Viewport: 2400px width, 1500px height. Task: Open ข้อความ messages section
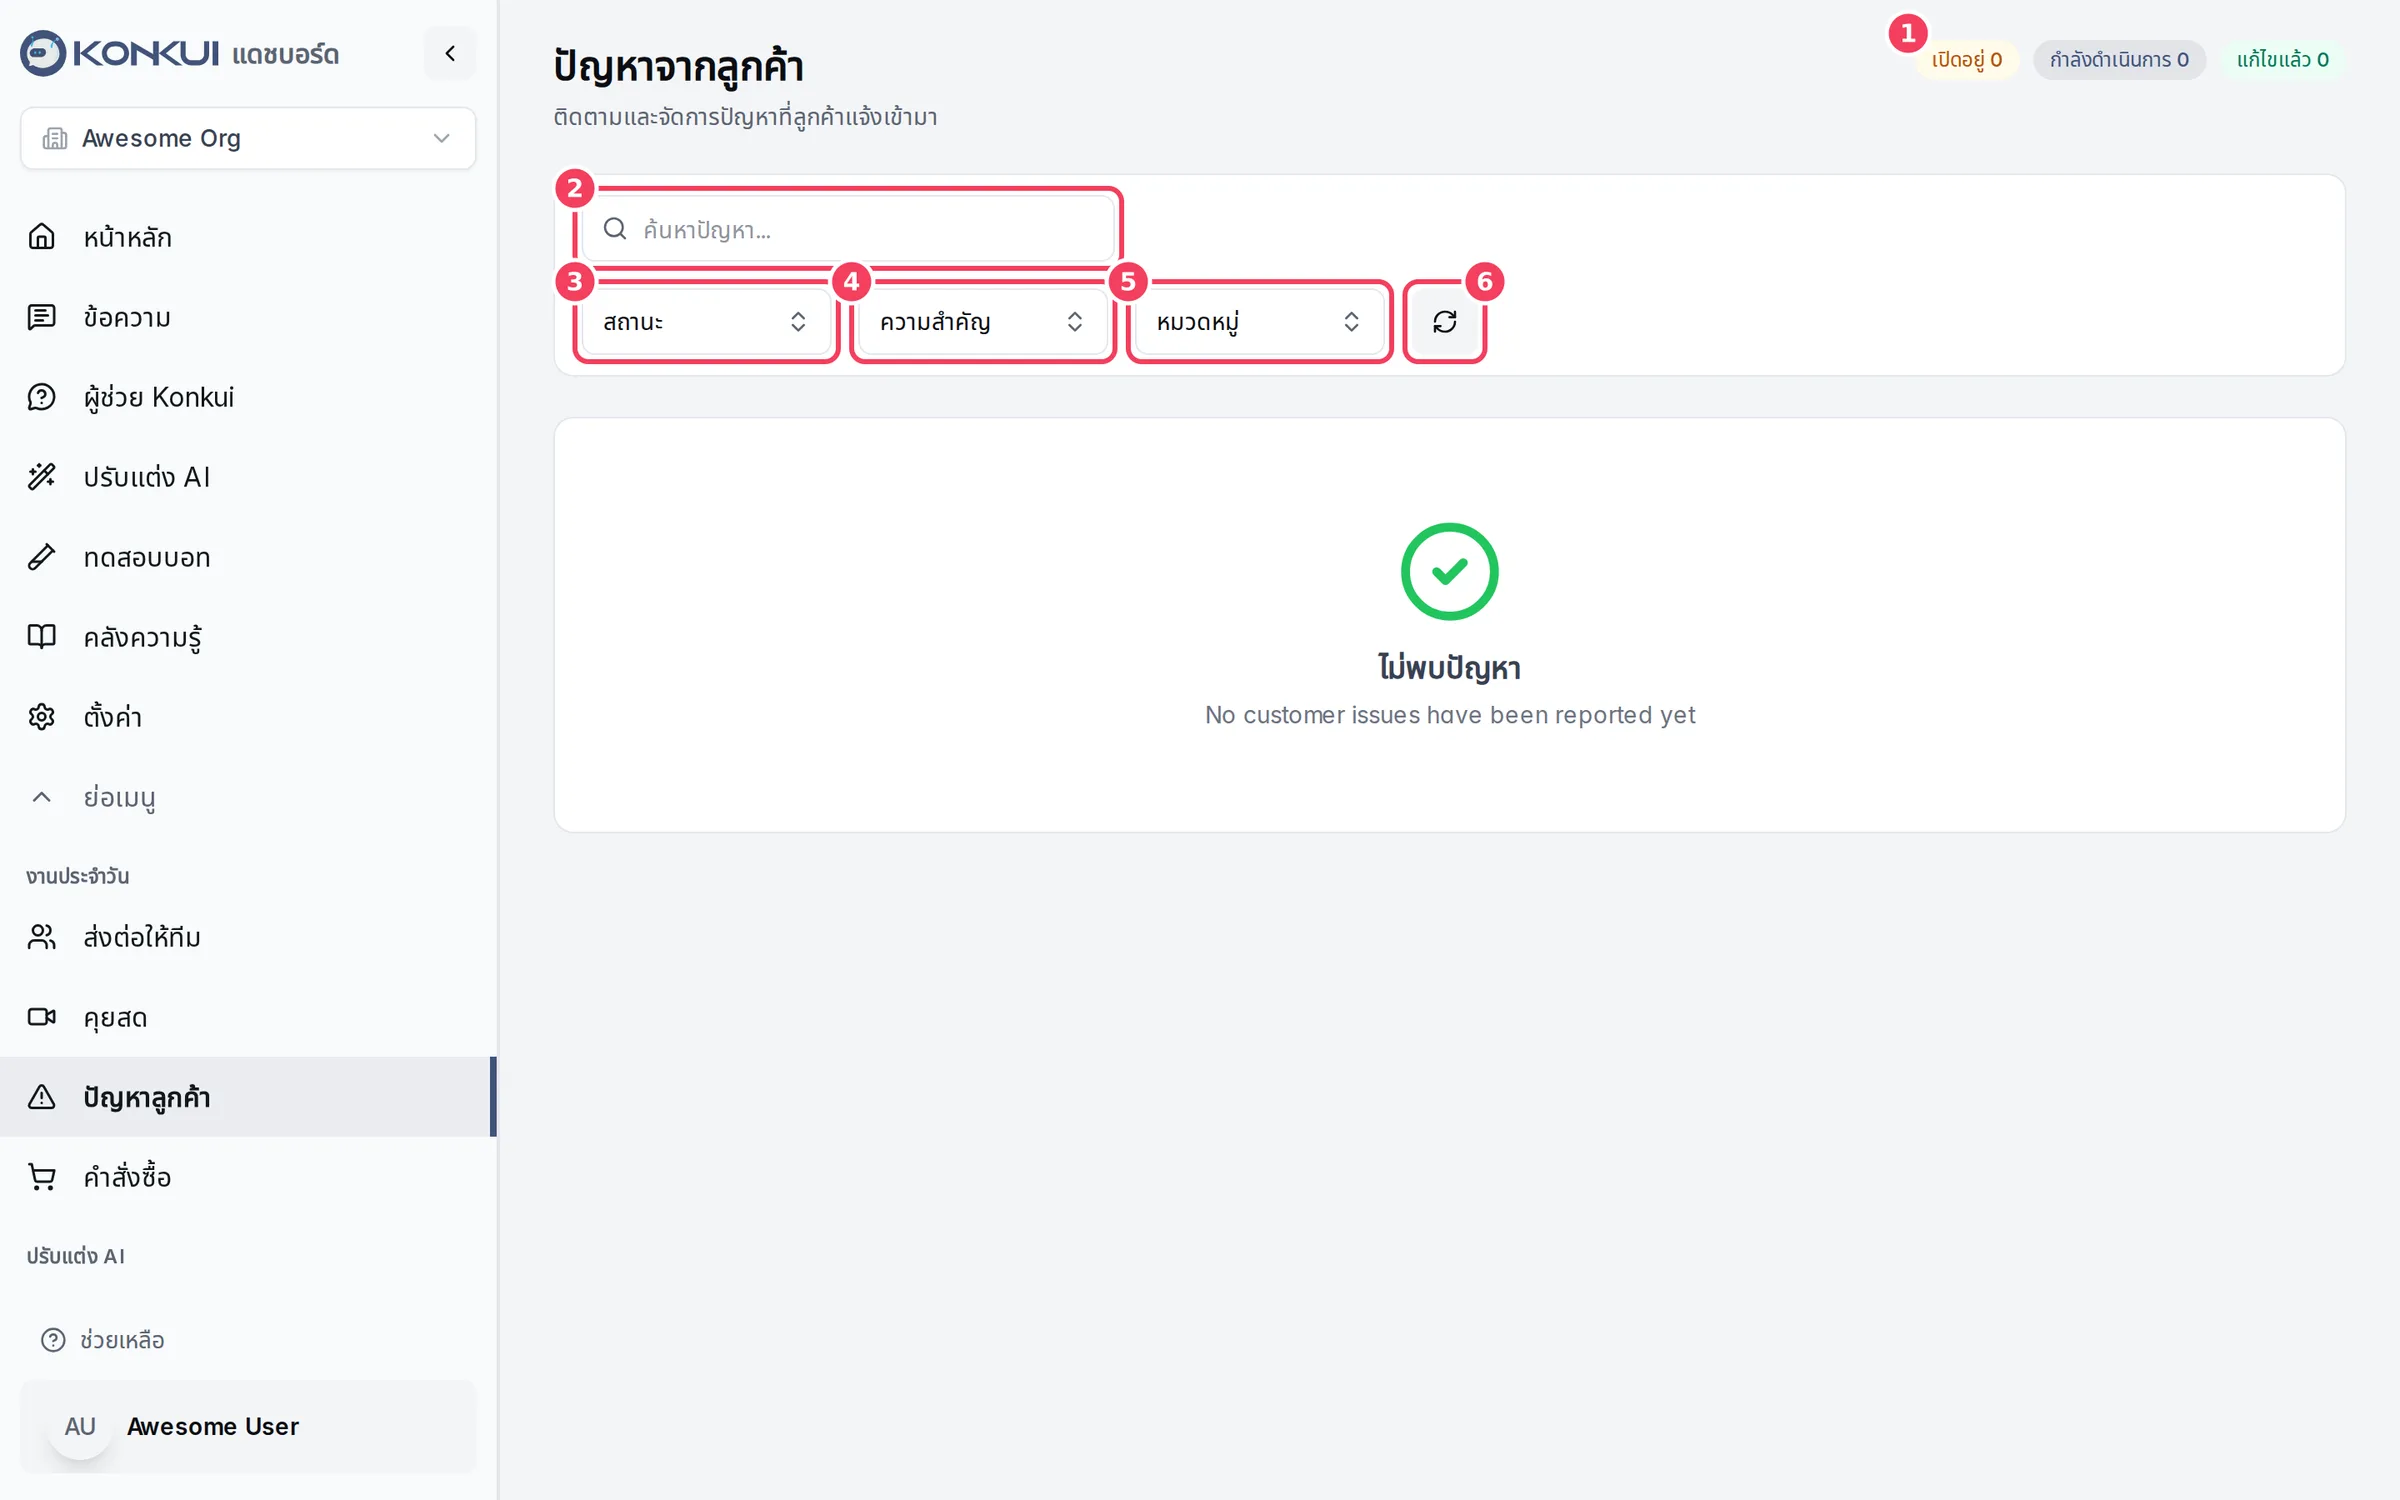(x=248, y=317)
